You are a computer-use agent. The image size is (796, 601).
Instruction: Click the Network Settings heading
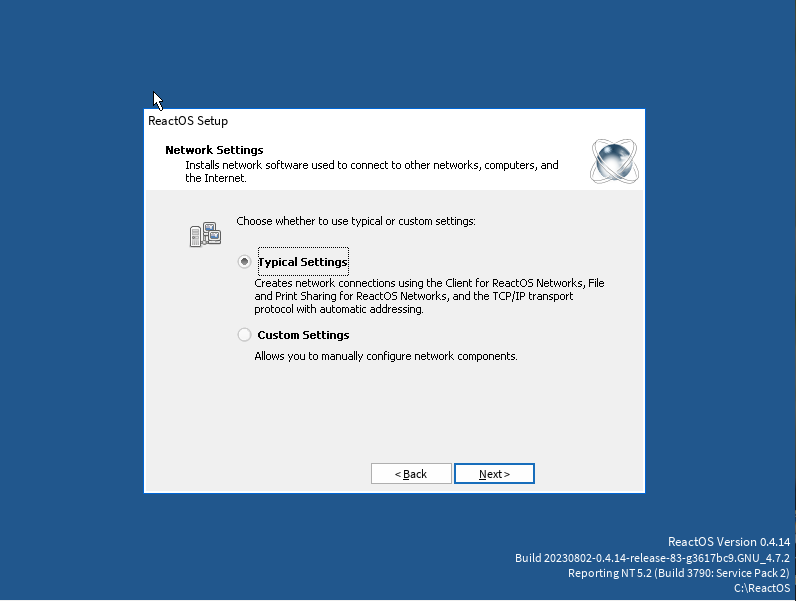(214, 150)
